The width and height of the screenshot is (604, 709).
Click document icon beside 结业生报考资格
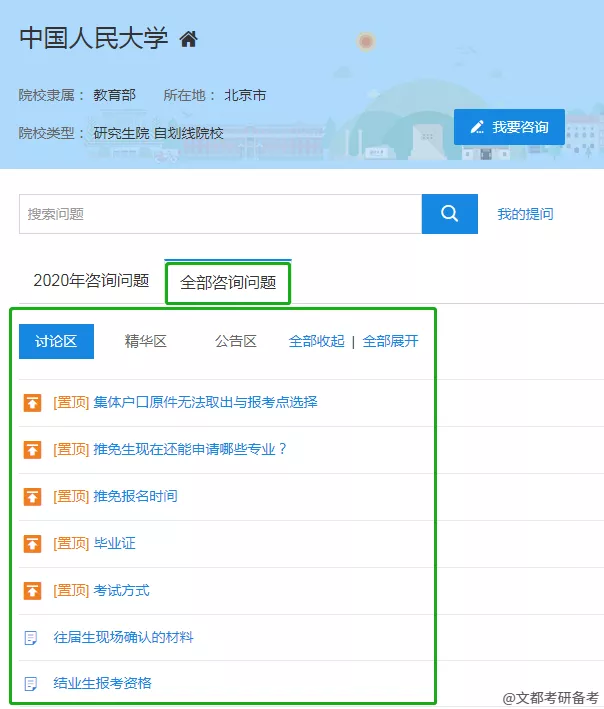[x=31, y=684]
